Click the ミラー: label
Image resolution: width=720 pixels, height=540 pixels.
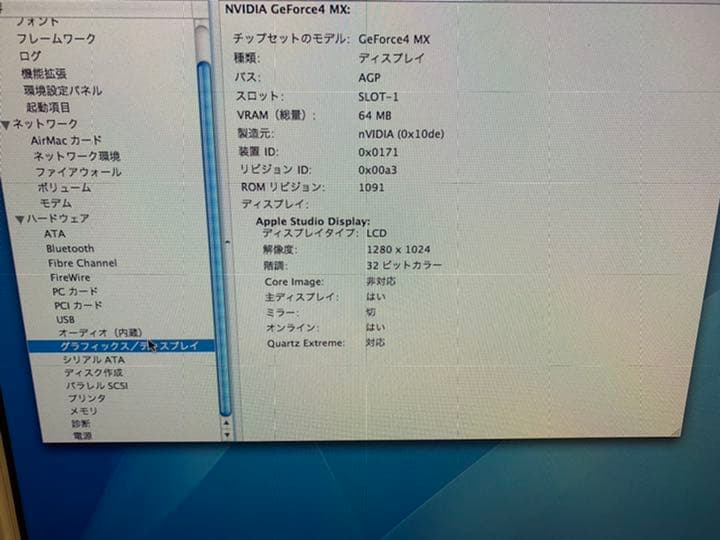pos(282,313)
